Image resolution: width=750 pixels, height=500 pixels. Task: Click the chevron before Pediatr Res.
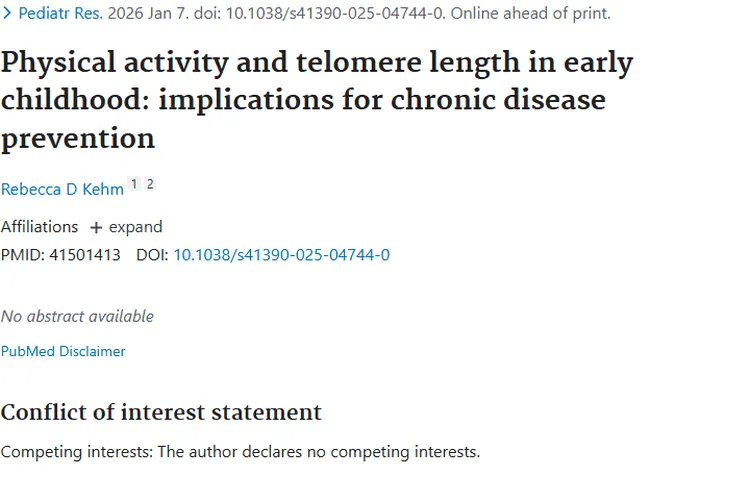(x=8, y=14)
